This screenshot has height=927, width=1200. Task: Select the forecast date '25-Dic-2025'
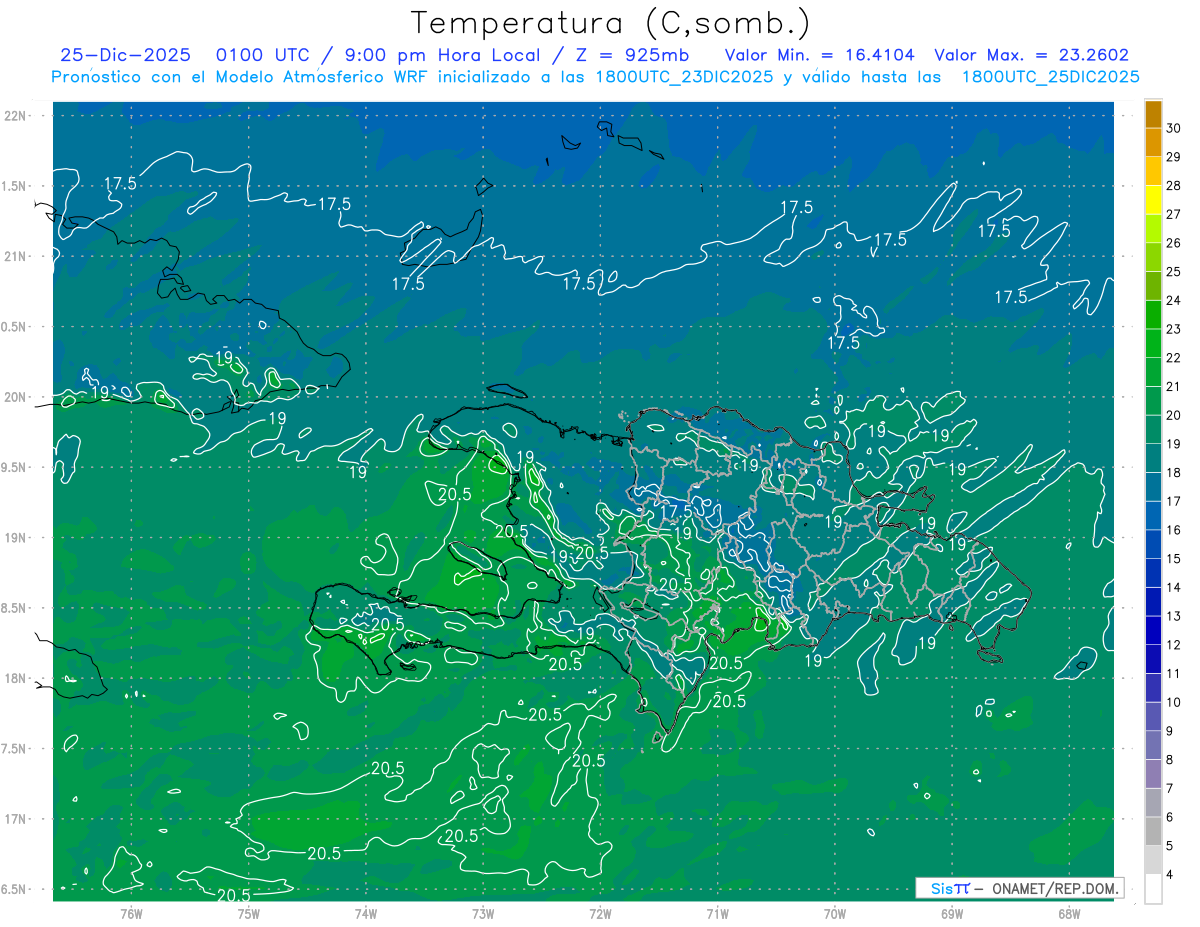(126, 56)
